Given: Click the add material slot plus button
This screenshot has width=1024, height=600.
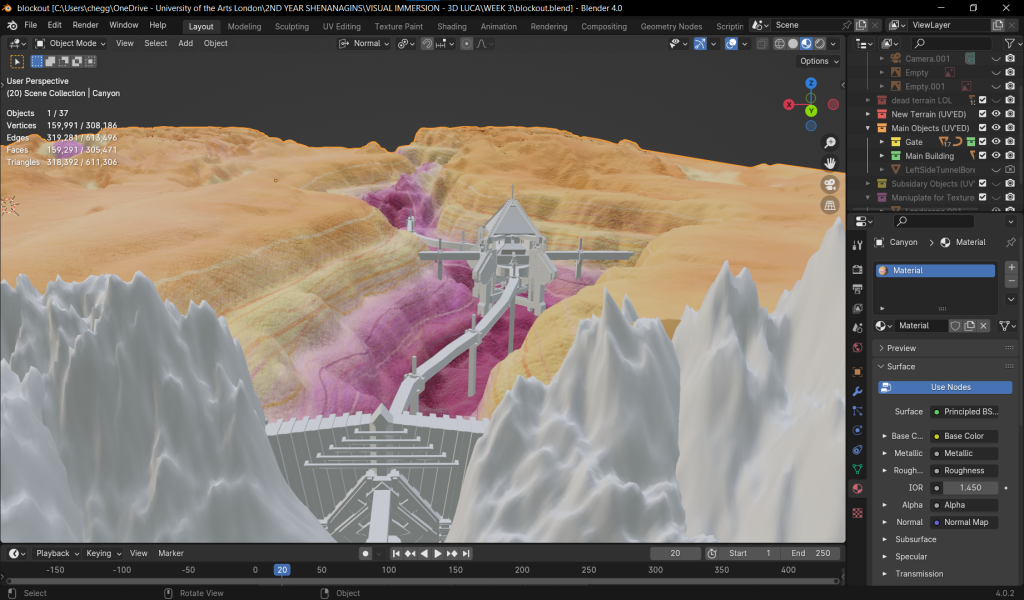Looking at the screenshot, I should pos(1011,268).
